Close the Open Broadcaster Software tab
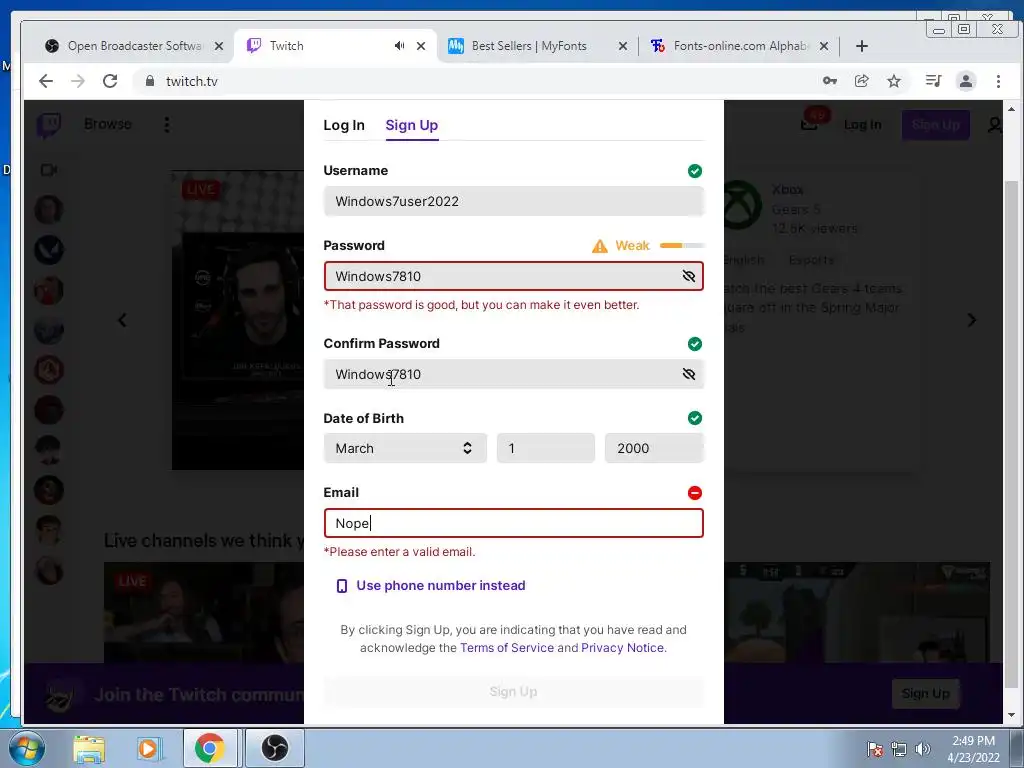 [x=219, y=46]
